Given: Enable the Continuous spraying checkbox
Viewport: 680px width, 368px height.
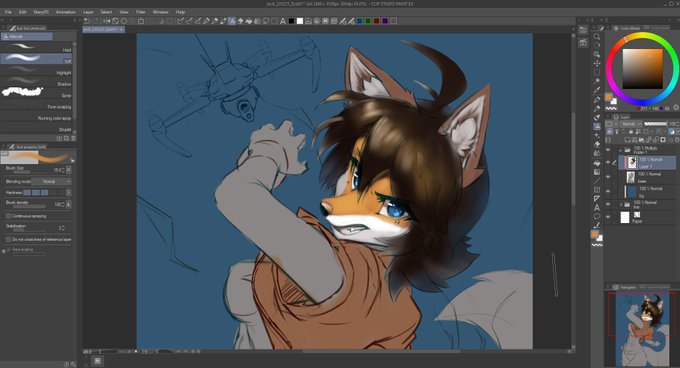Looking at the screenshot, I should (8, 216).
